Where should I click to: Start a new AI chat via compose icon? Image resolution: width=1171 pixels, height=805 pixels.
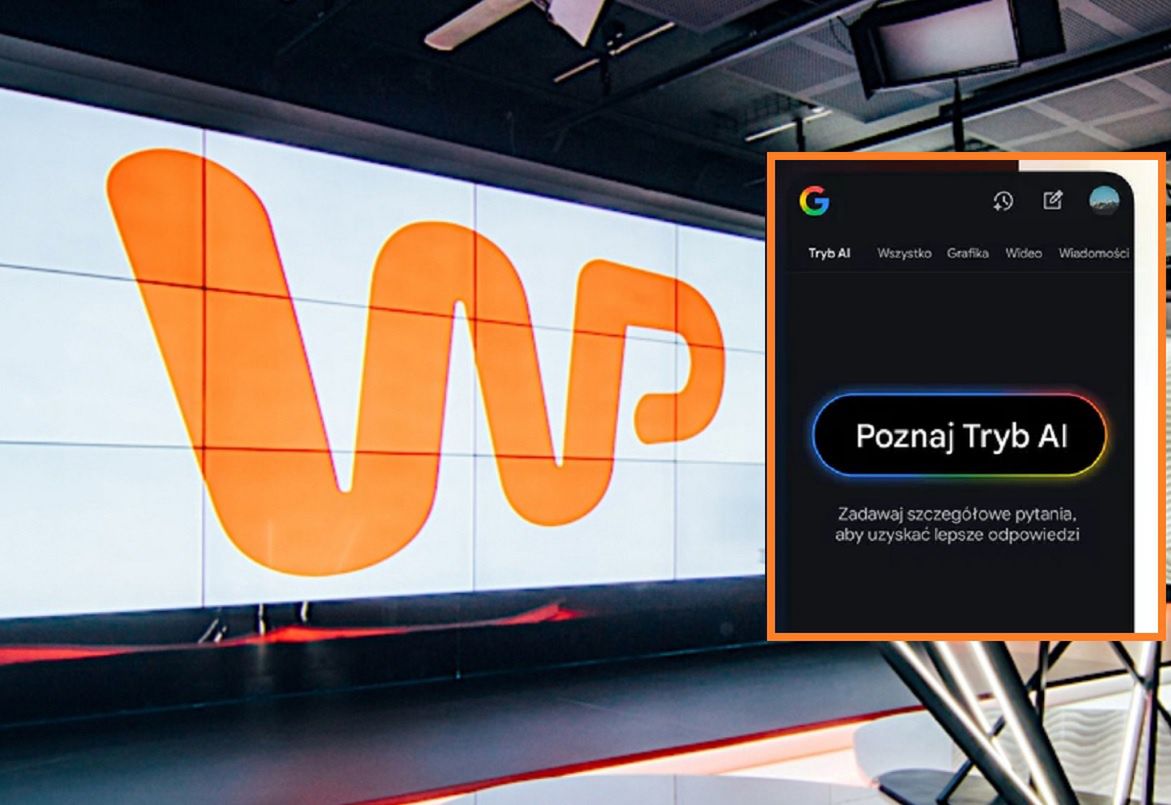1053,201
